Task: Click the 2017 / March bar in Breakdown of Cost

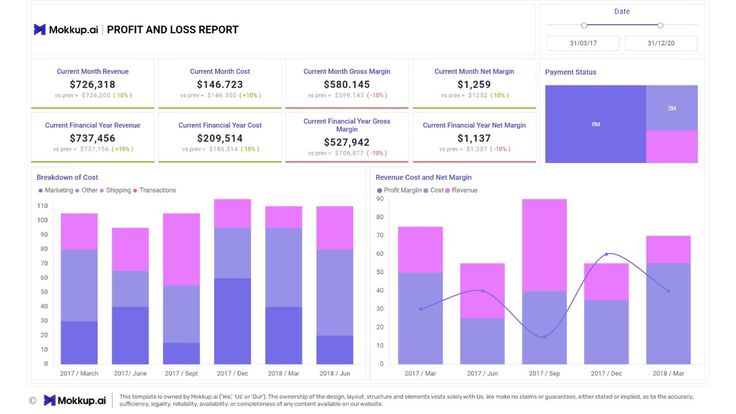Action: click(x=79, y=289)
